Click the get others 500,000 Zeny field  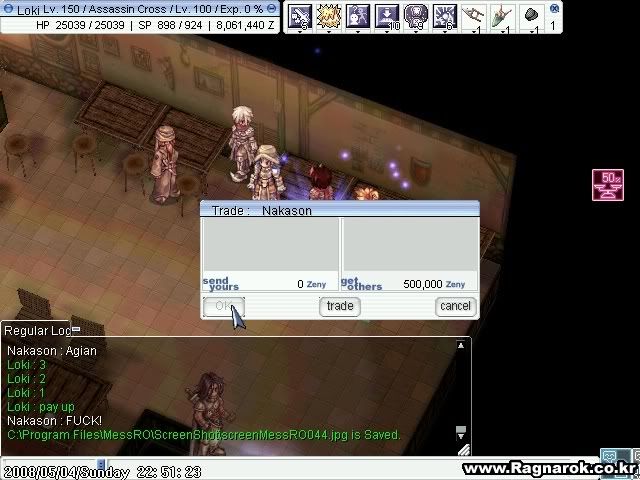pos(409,283)
